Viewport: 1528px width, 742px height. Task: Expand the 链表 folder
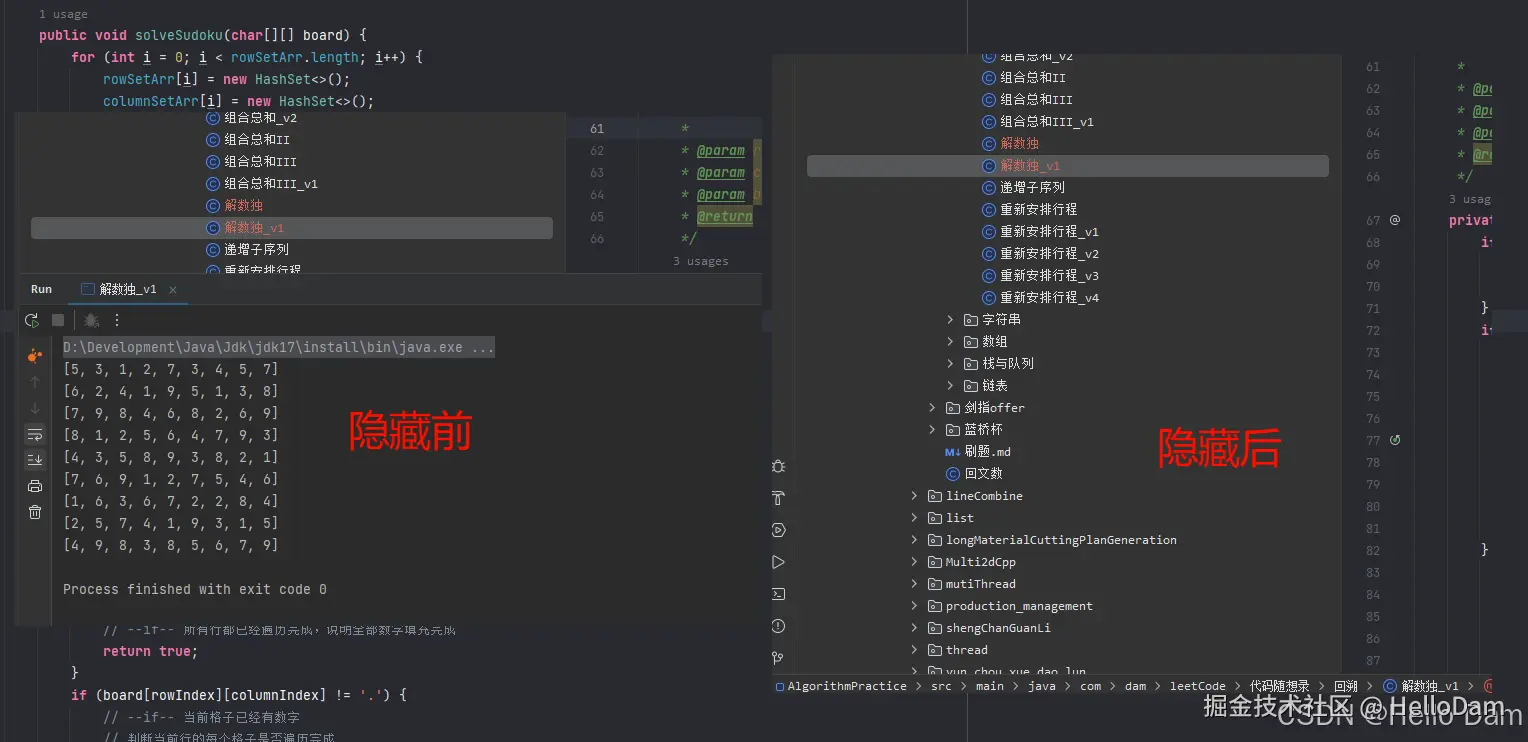[950, 386]
